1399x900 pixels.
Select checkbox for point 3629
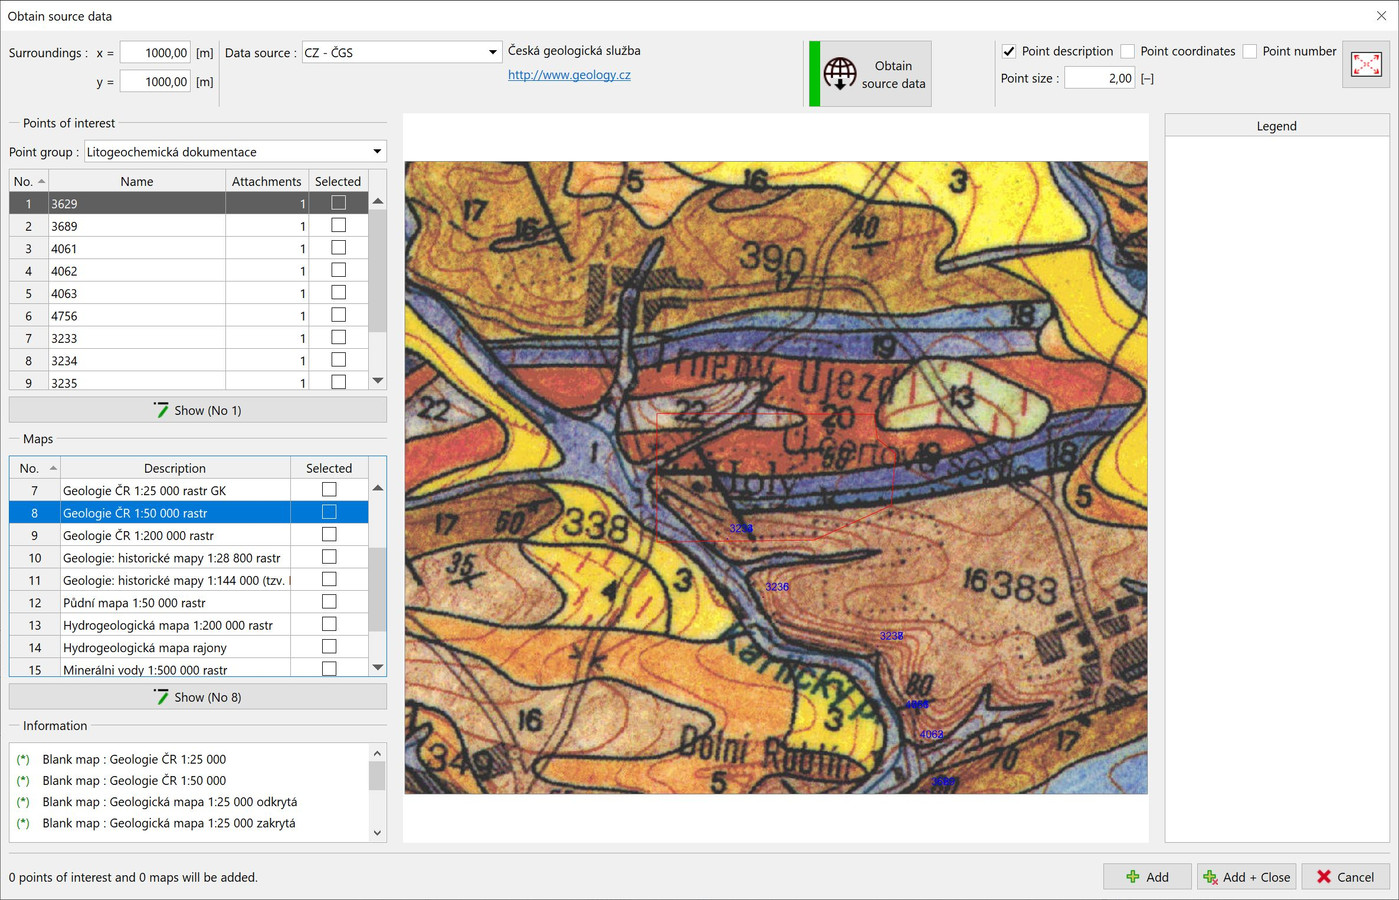(x=338, y=203)
